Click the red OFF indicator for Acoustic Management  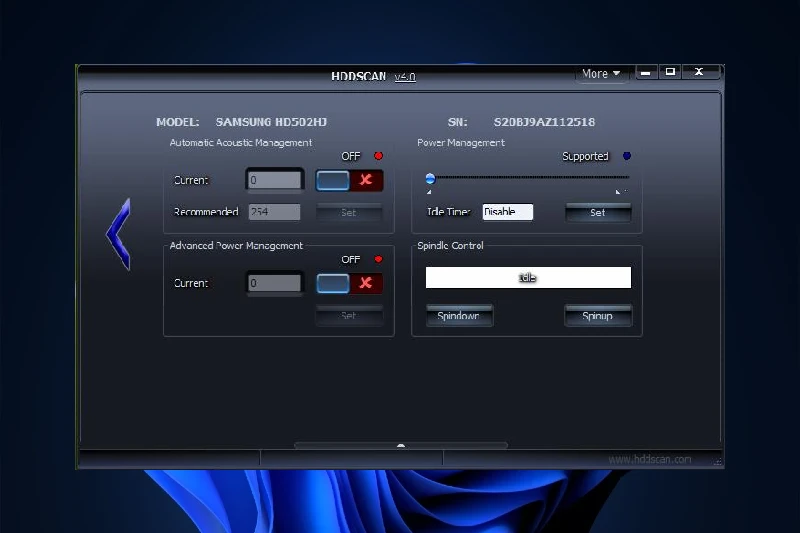379,156
